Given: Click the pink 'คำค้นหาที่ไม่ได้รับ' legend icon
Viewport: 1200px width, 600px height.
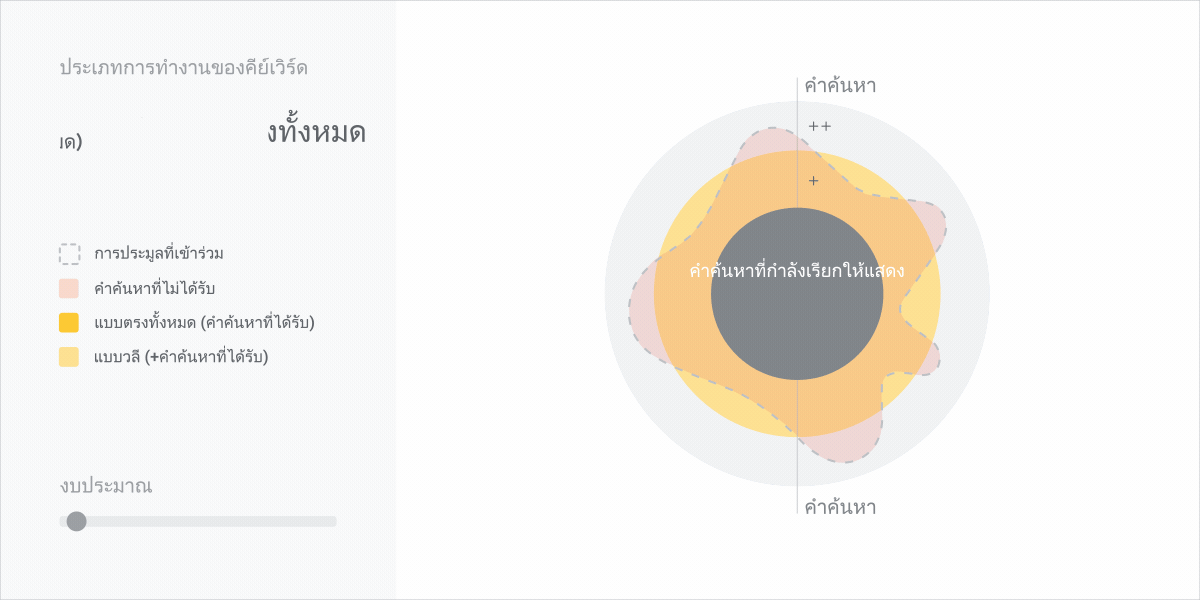Looking at the screenshot, I should 69,288.
